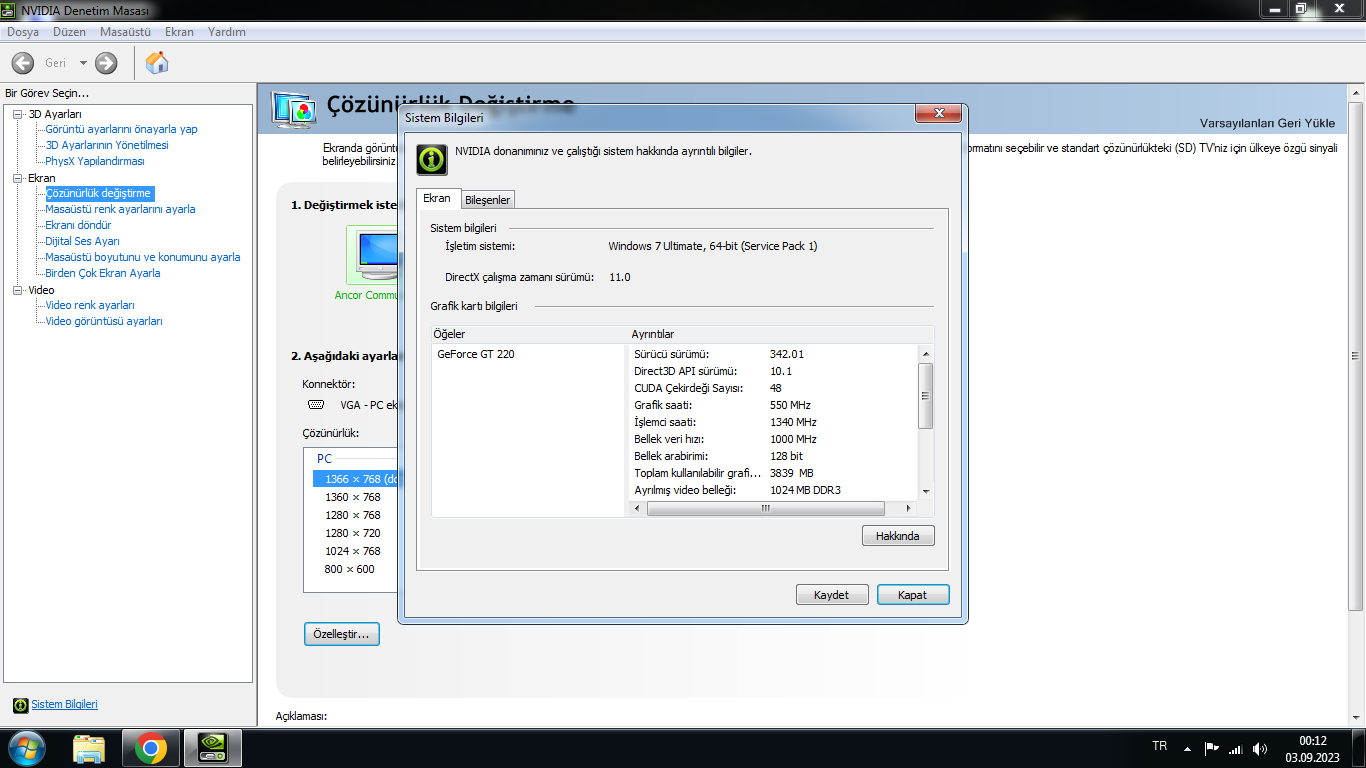The image size is (1366, 768).
Task: Open Video görüntüsü ayarları
Action: (104, 321)
